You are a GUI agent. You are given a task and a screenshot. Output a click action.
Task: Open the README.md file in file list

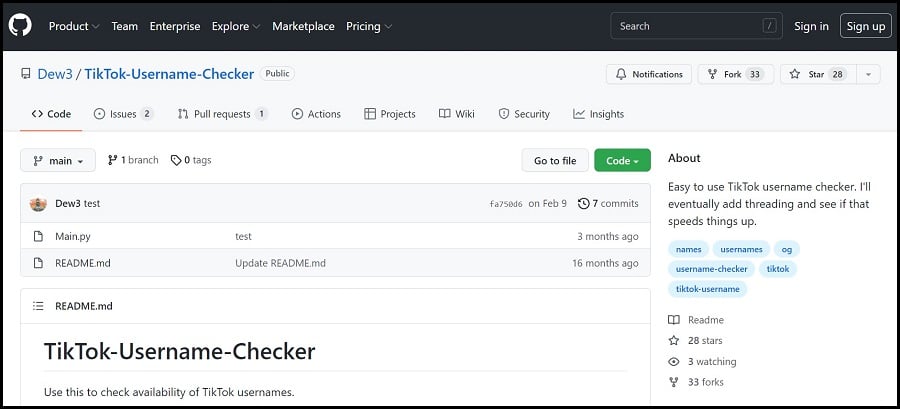coord(83,263)
